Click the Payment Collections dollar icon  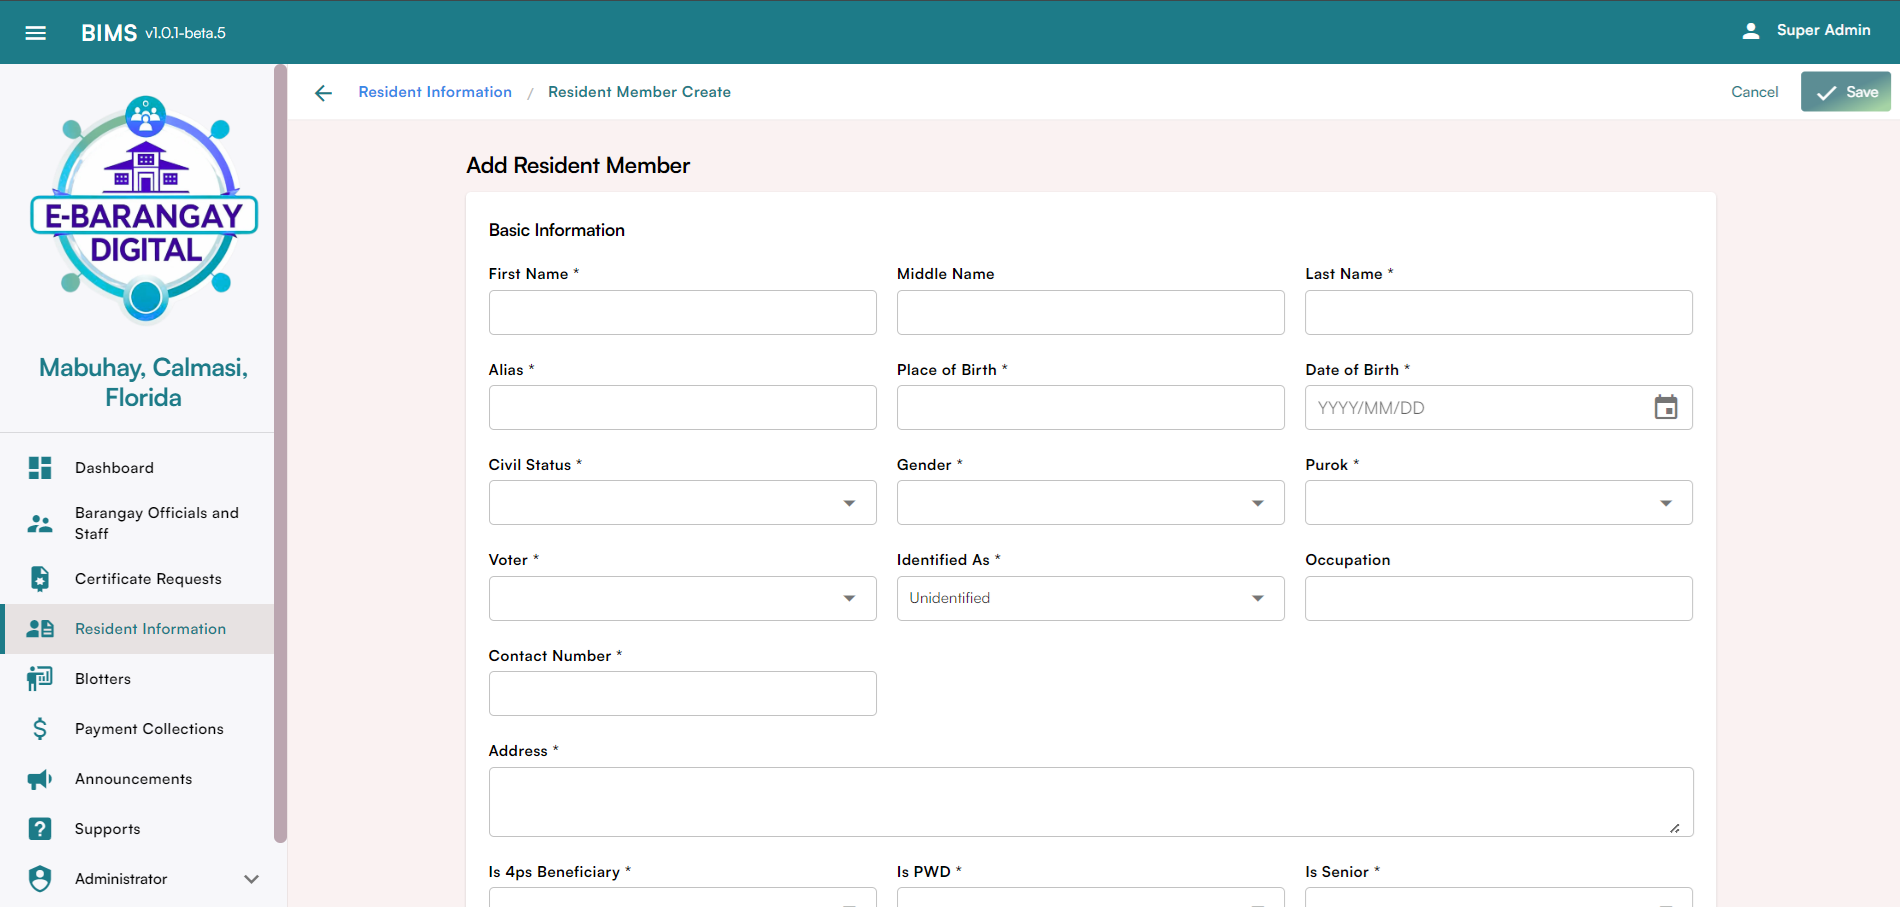point(40,729)
